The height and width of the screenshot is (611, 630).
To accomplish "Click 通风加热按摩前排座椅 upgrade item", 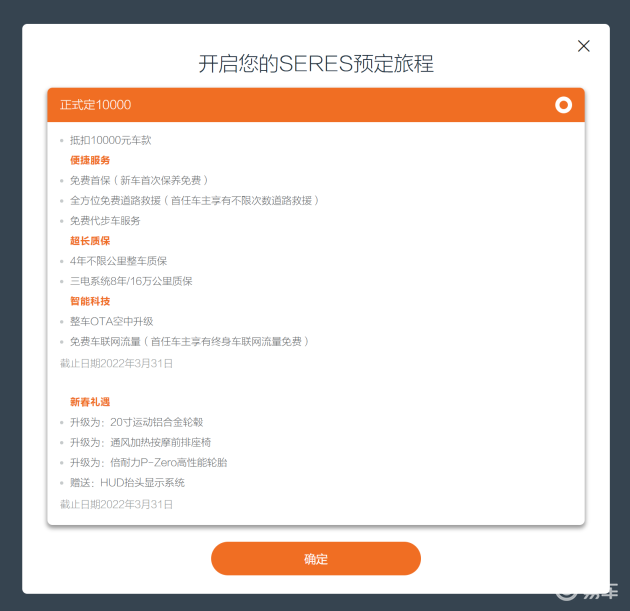I will (141, 442).
